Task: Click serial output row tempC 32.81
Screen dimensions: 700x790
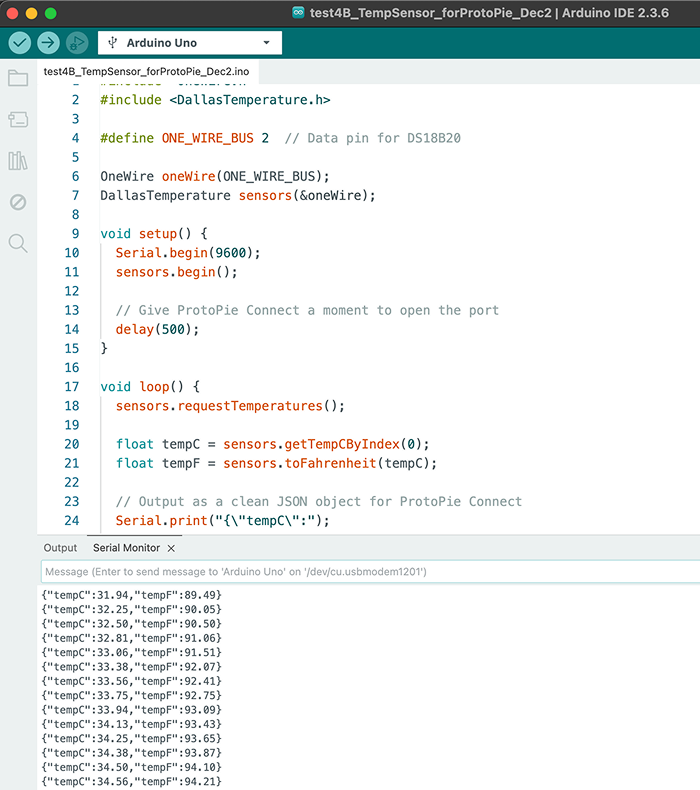Action: coord(132,638)
